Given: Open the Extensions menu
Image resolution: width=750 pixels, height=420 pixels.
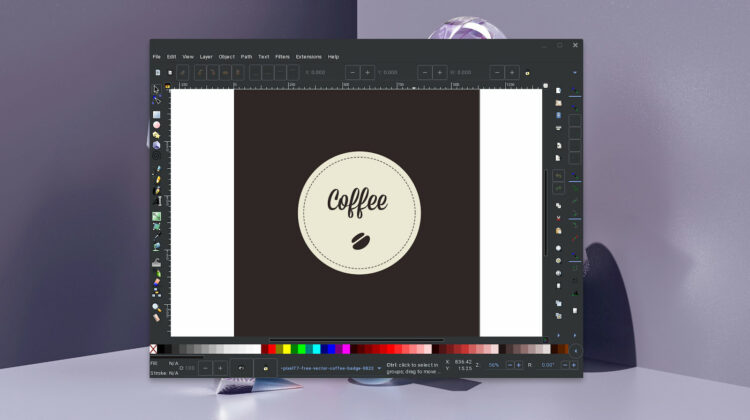Looking at the screenshot, I should 308,56.
